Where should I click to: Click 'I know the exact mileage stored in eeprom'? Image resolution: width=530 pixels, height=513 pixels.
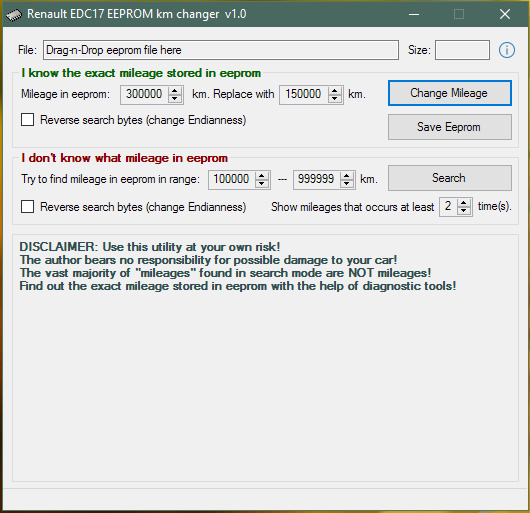pyautogui.click(x=141, y=73)
